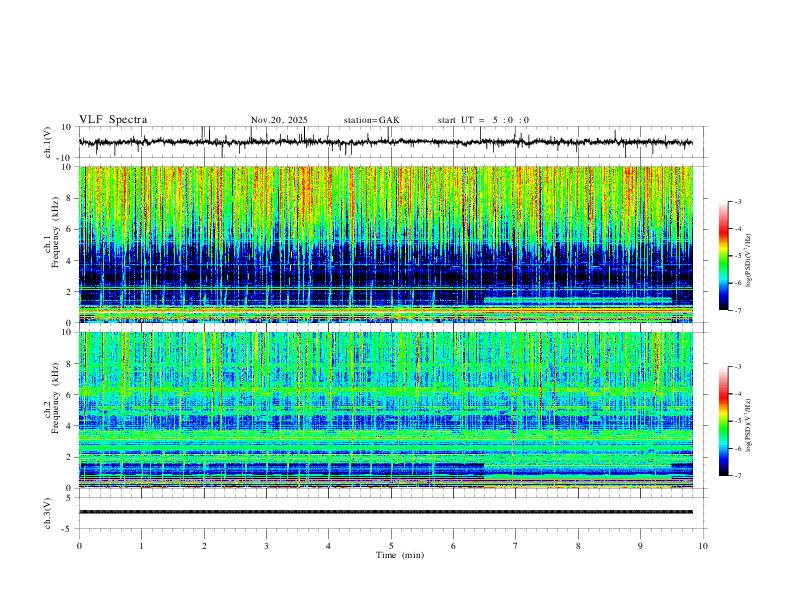The width and height of the screenshot is (792, 612).
Task: Click the time axis tick label '10'
Action: 703,546
